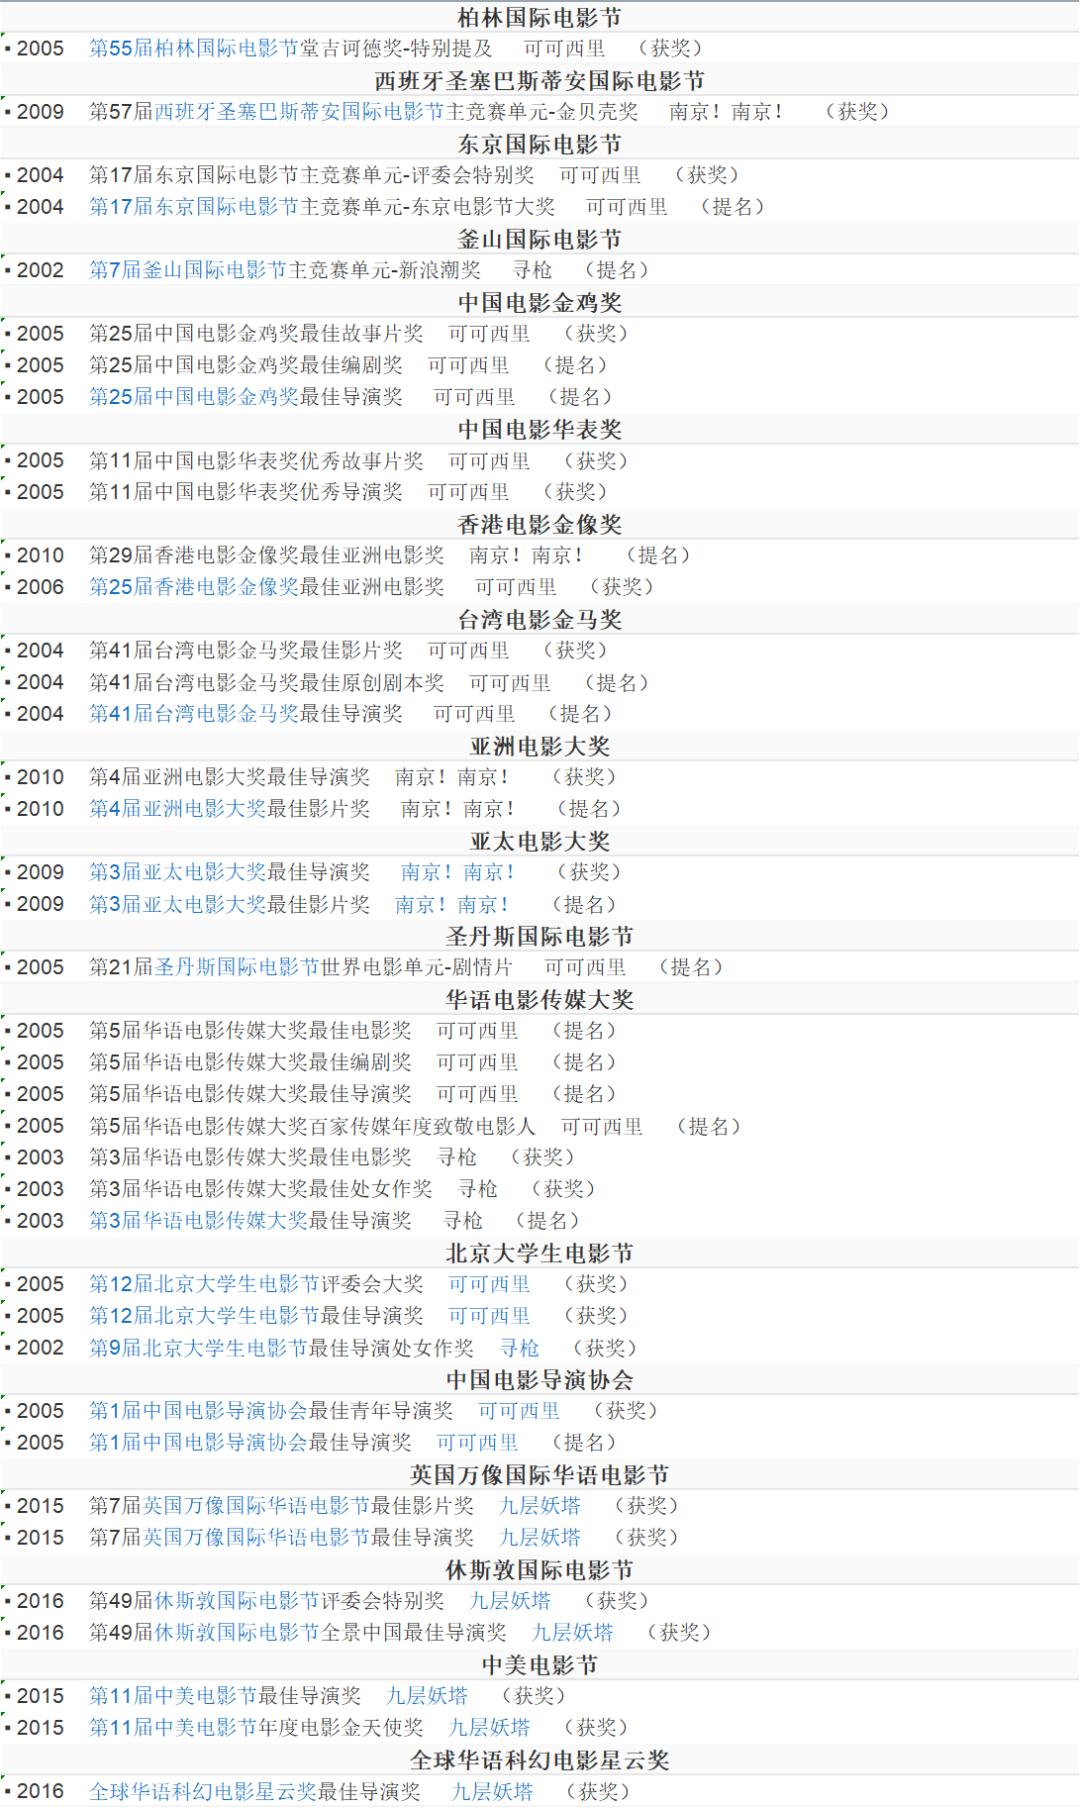Screen dimensions: 1080x1808
Task: Click 第12届北京大学生电影节 link in 最佳导演奖 row
Action: click(x=204, y=1316)
